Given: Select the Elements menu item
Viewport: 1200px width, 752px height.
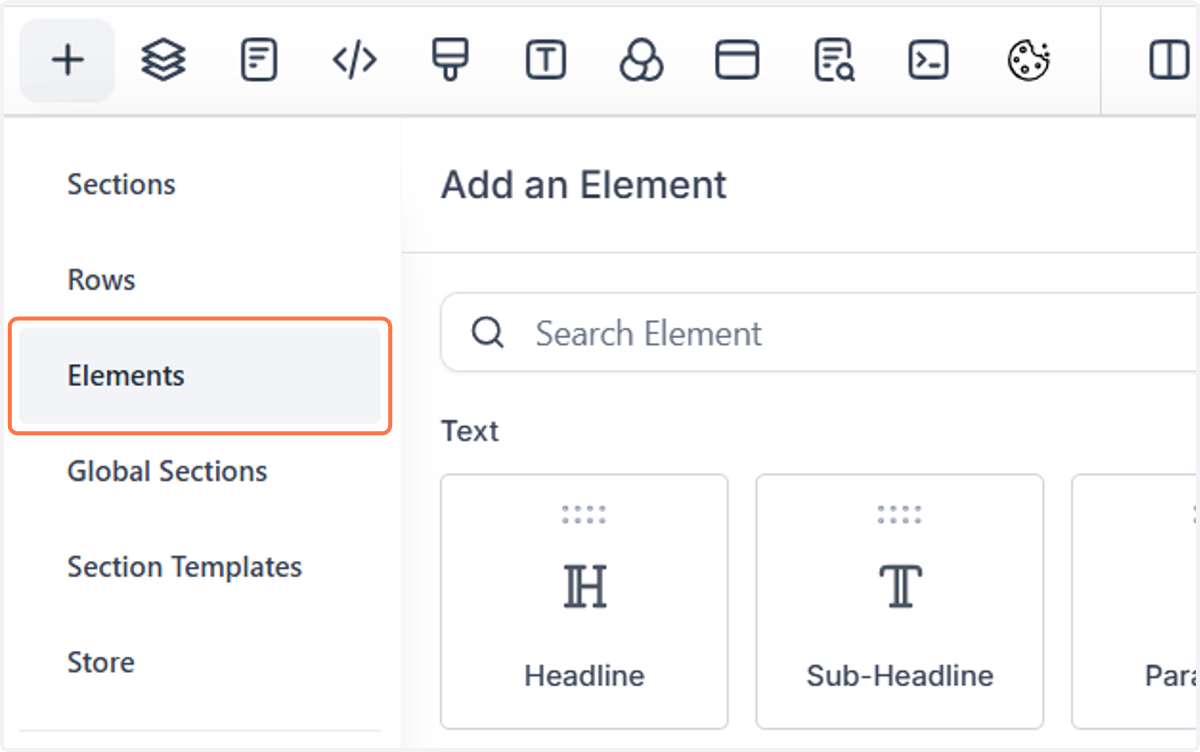Looking at the screenshot, I should pos(200,376).
